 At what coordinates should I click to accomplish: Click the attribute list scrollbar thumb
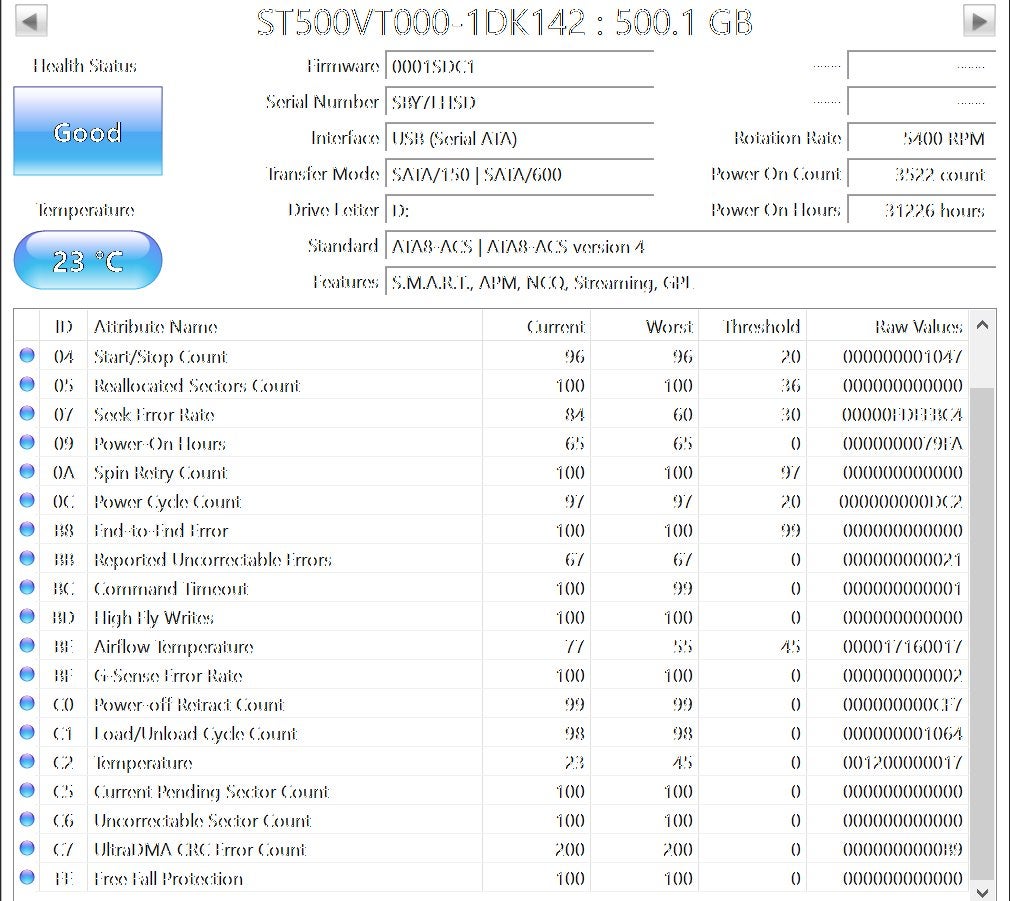982,633
